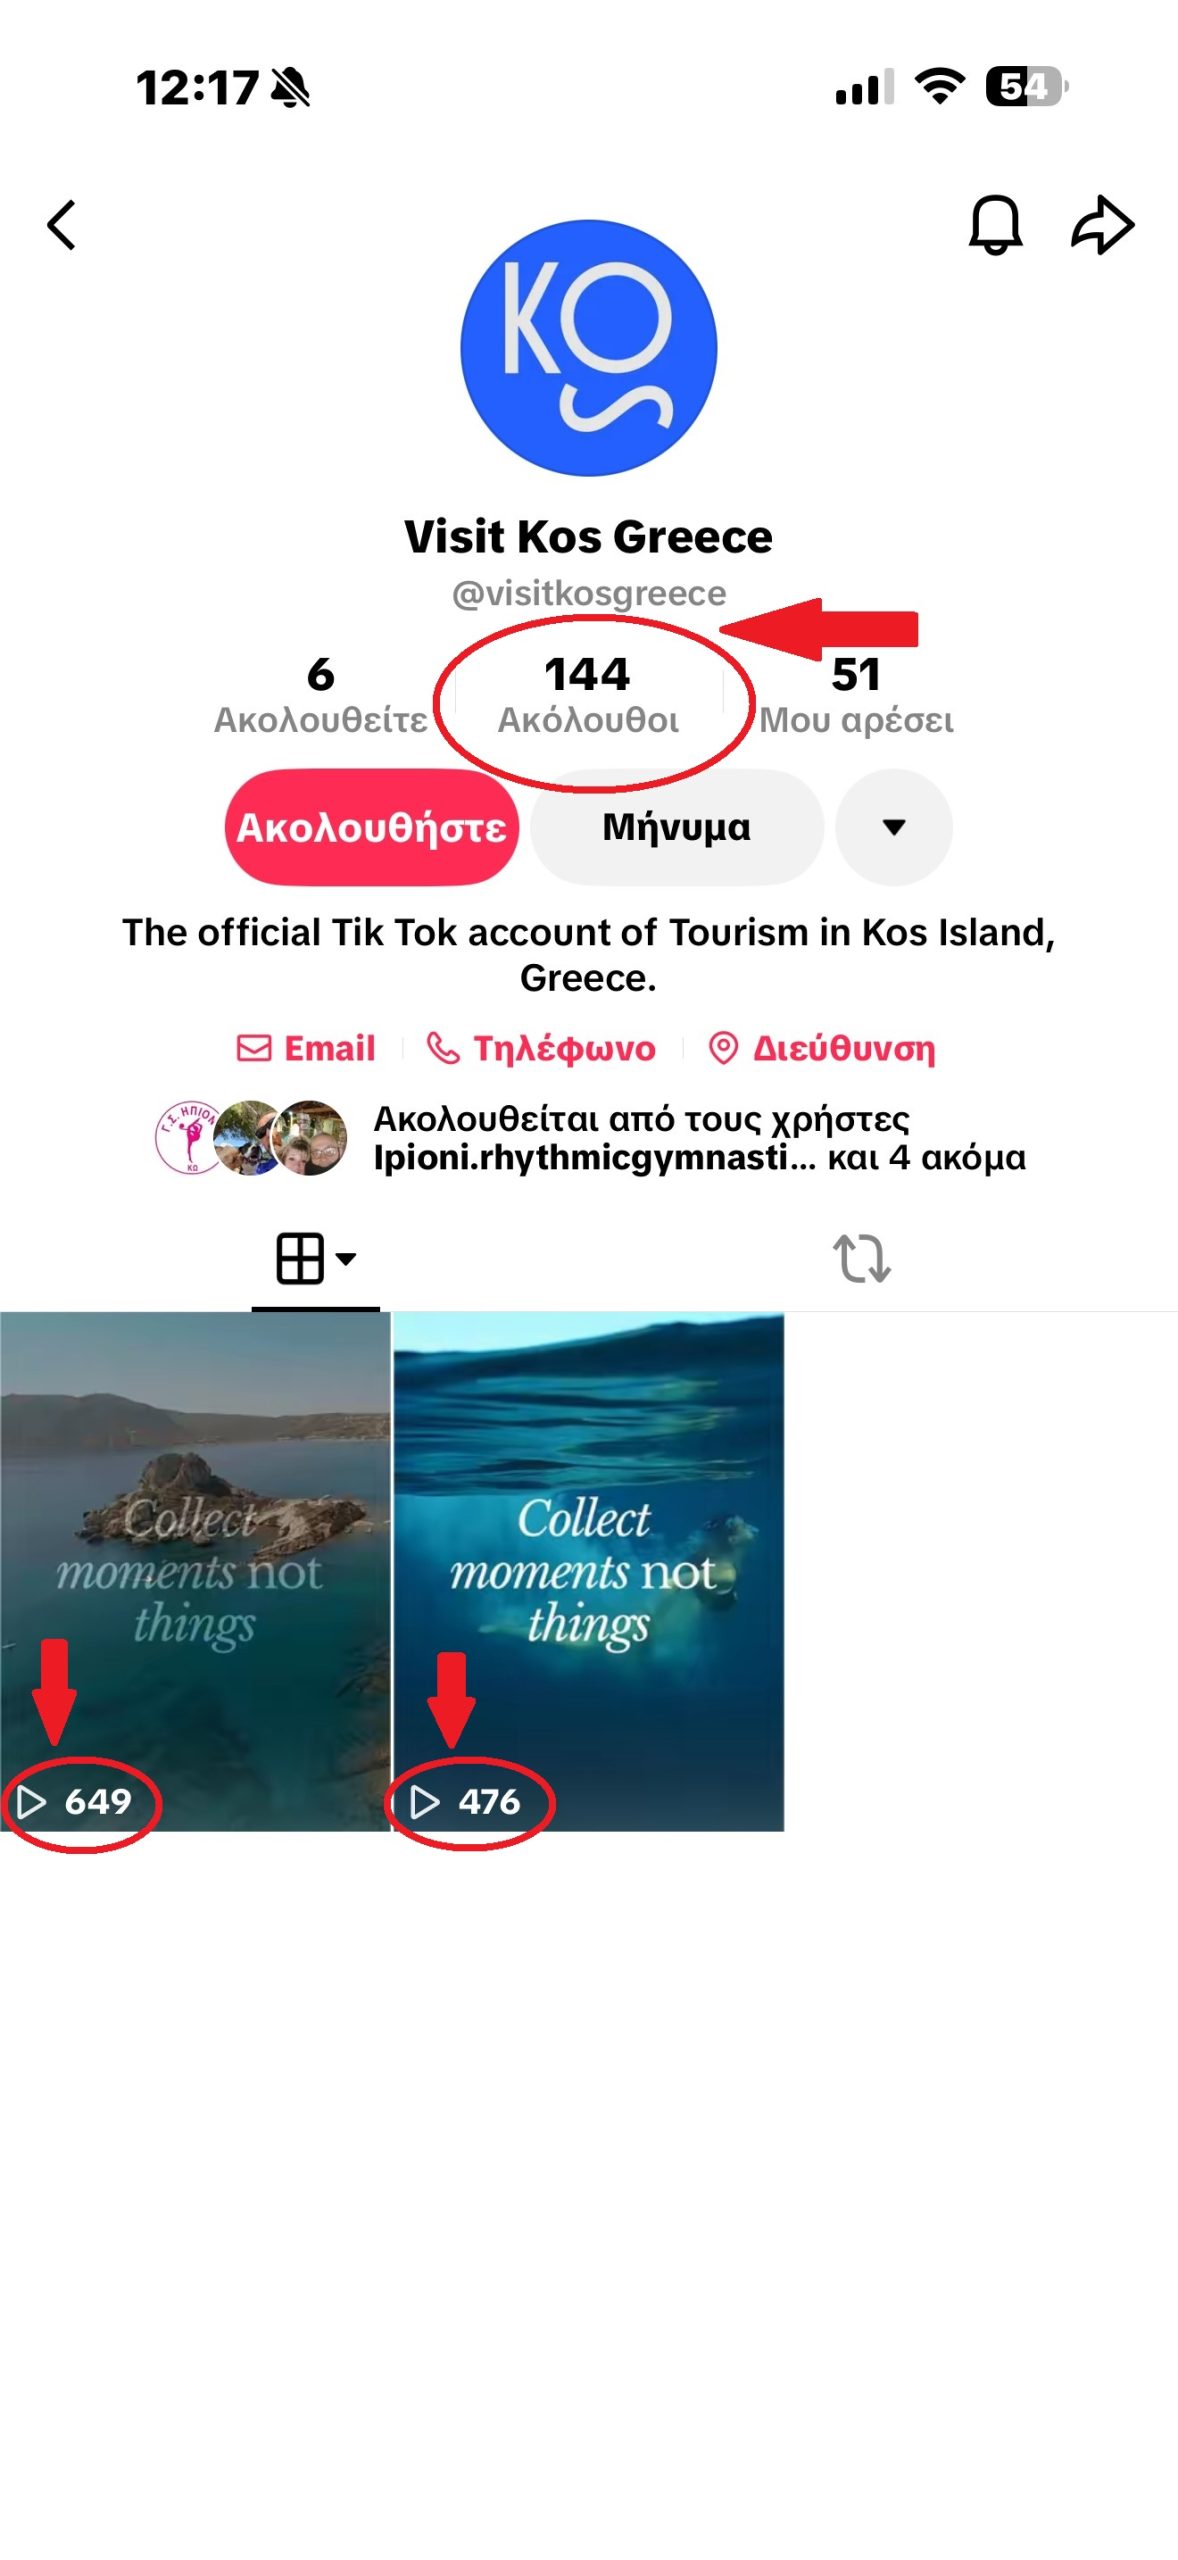
Task: Tap the Τηλέφωνο phone link
Action: tap(542, 1048)
